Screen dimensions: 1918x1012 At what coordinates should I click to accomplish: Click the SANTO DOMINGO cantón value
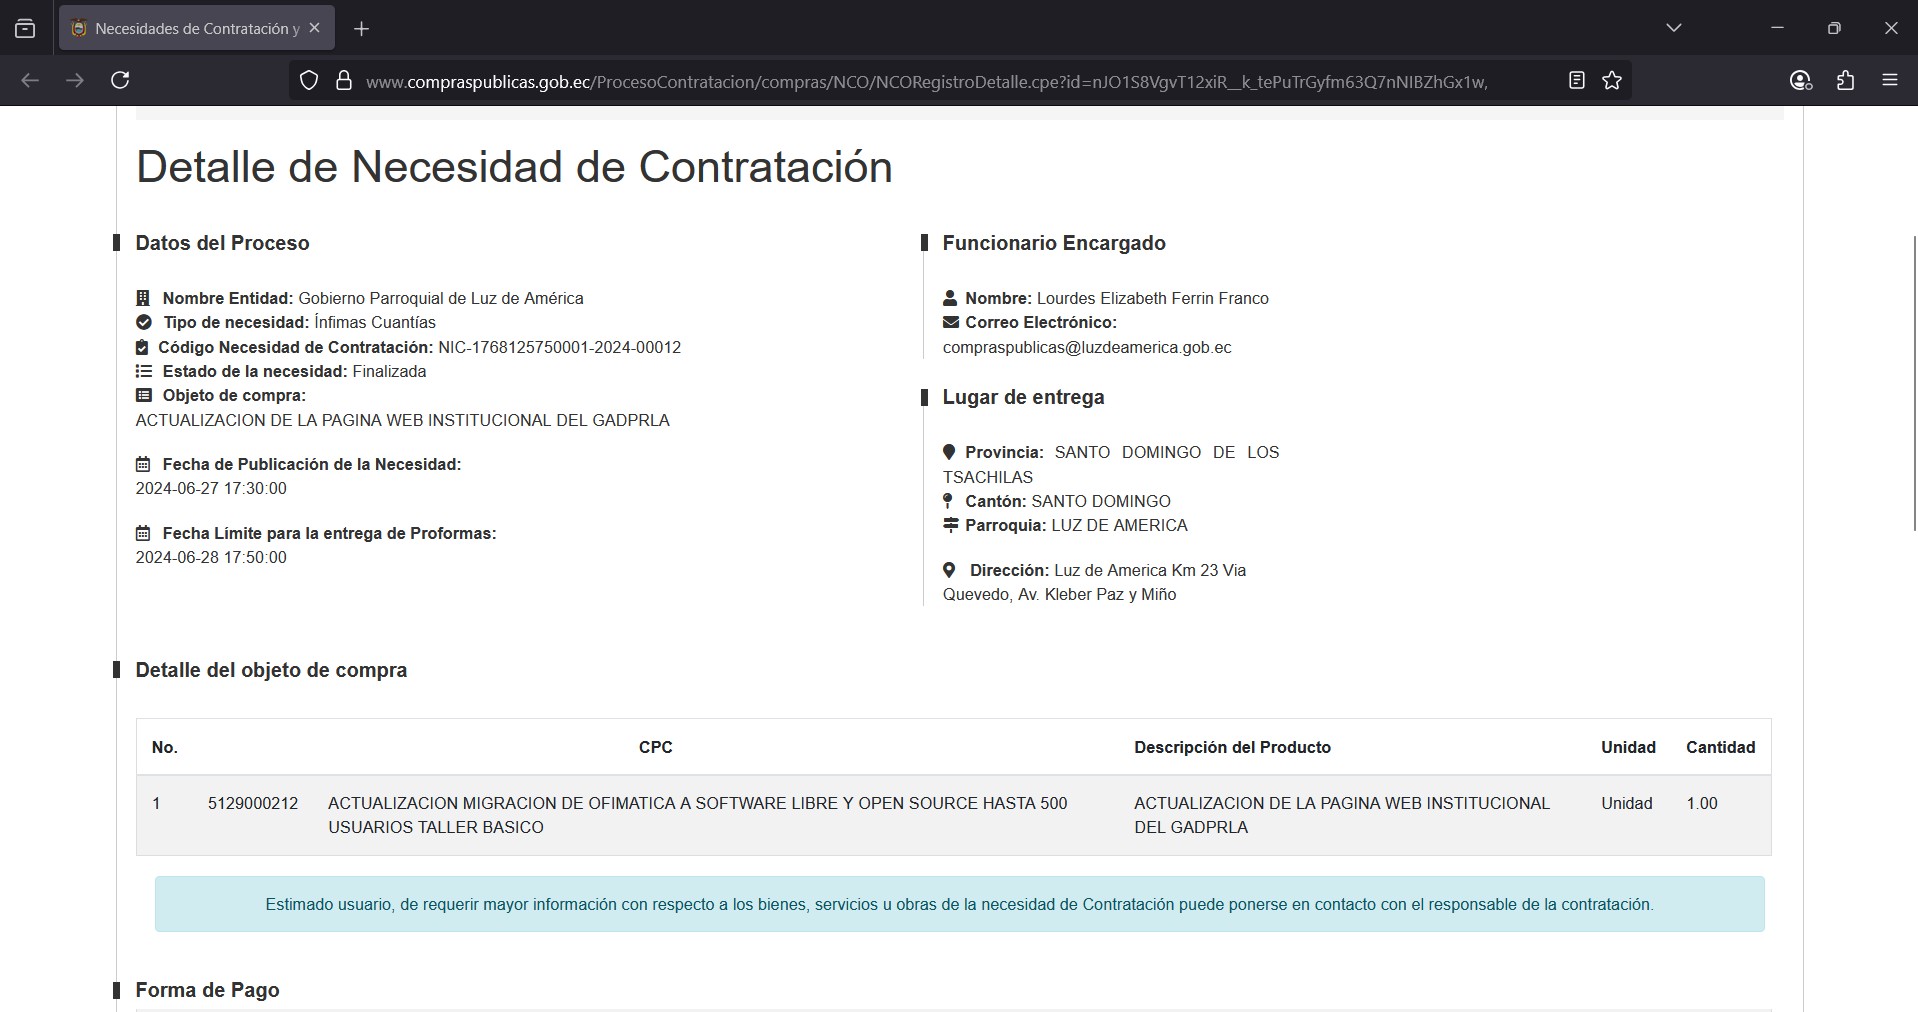click(x=1101, y=501)
